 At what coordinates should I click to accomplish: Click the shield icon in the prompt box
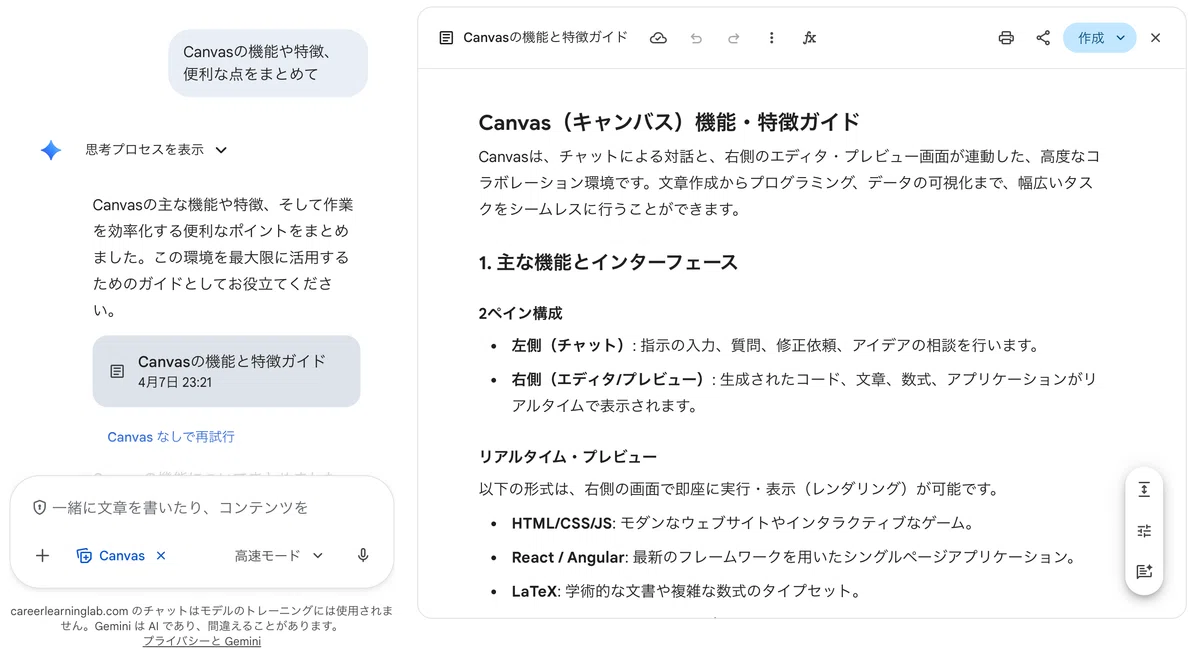point(39,508)
